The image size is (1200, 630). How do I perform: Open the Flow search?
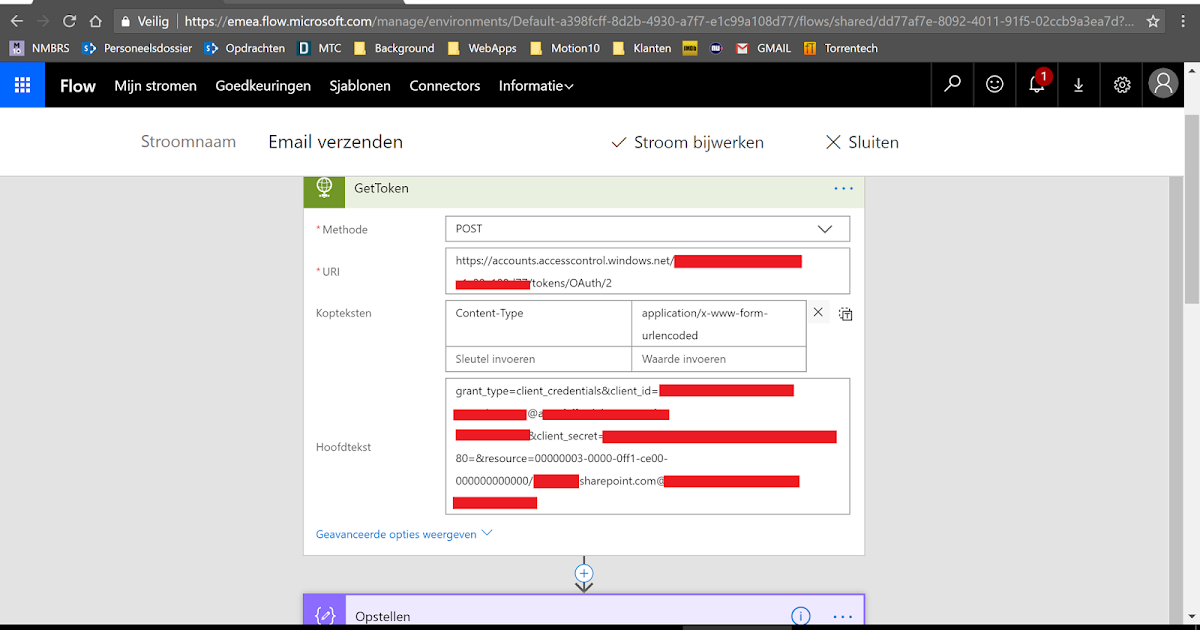coord(951,85)
